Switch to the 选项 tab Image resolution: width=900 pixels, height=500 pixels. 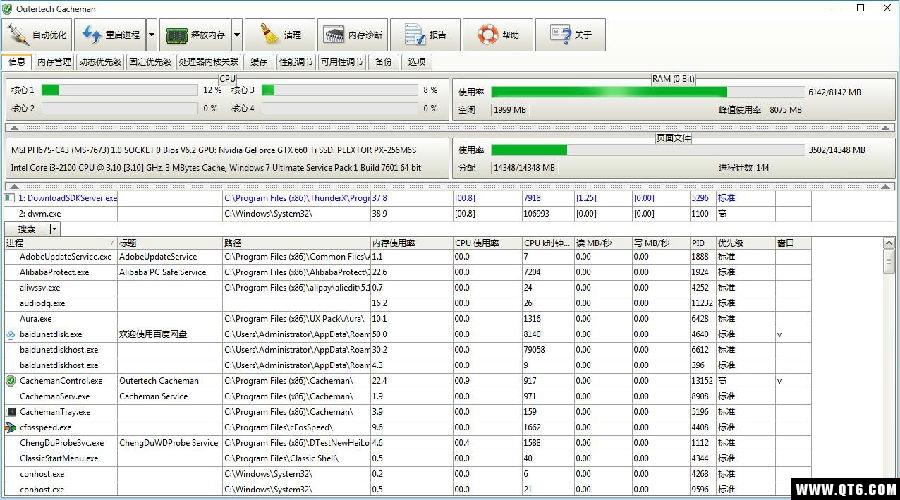[416, 62]
